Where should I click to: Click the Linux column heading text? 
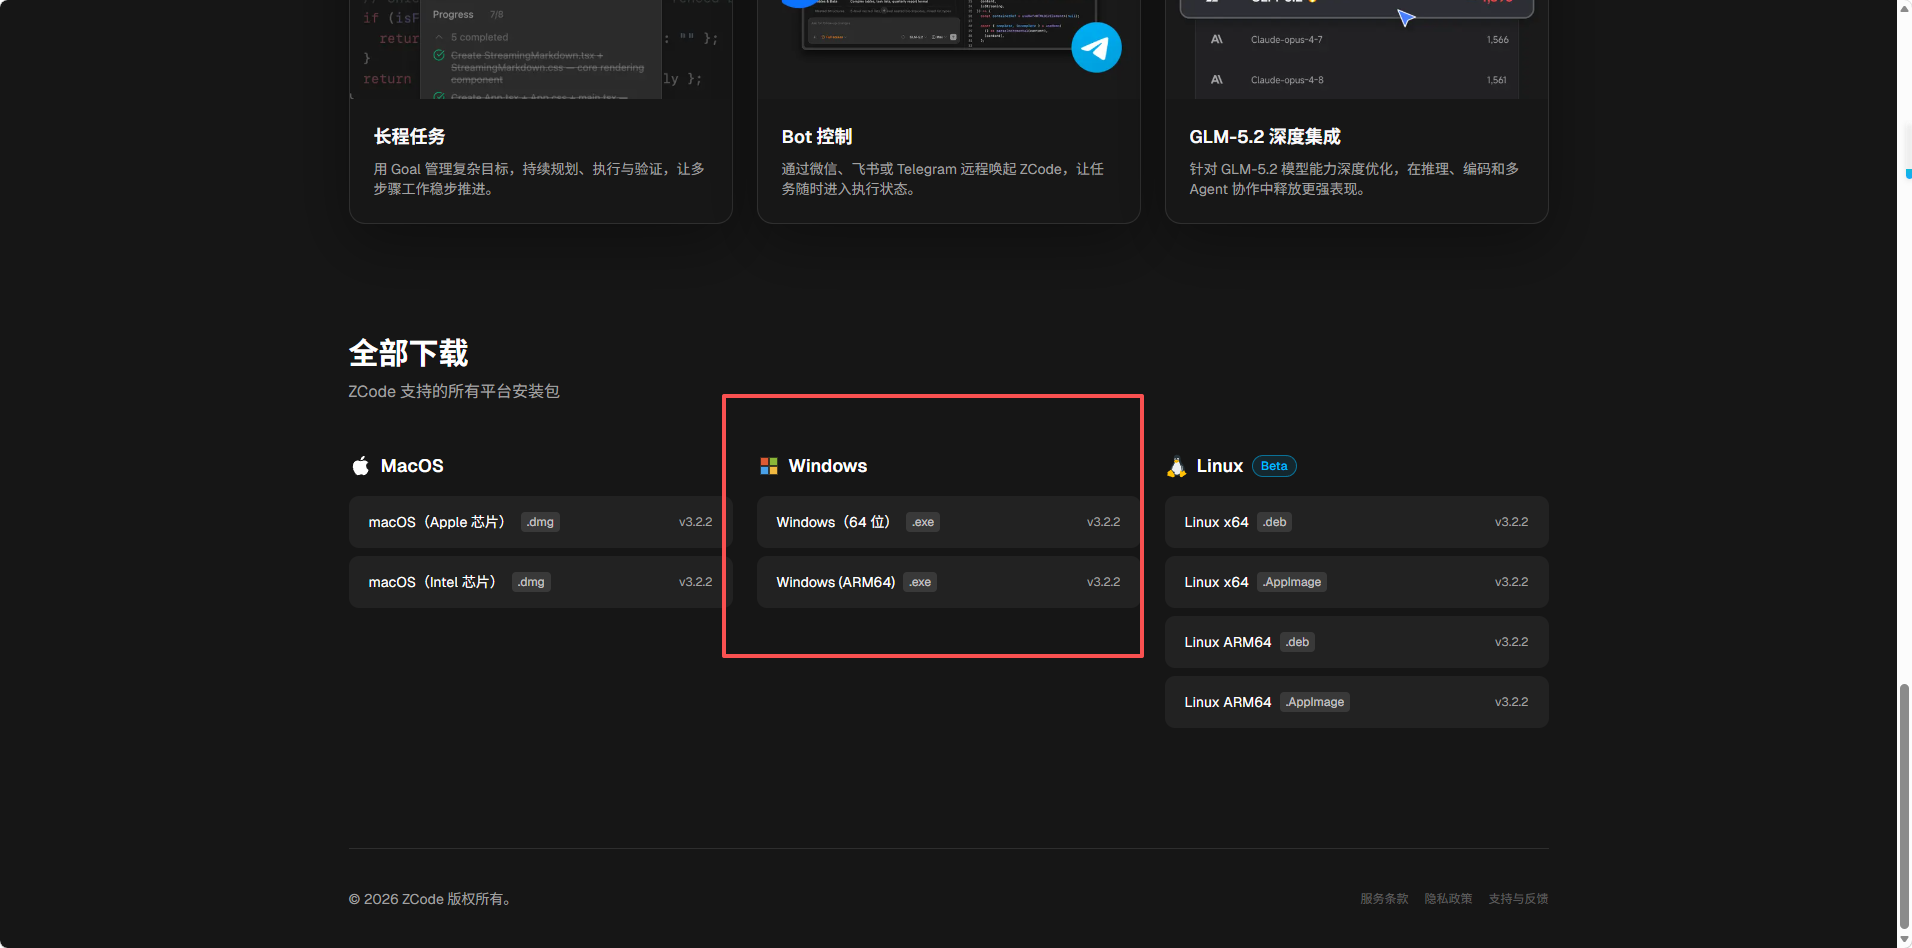point(1220,466)
